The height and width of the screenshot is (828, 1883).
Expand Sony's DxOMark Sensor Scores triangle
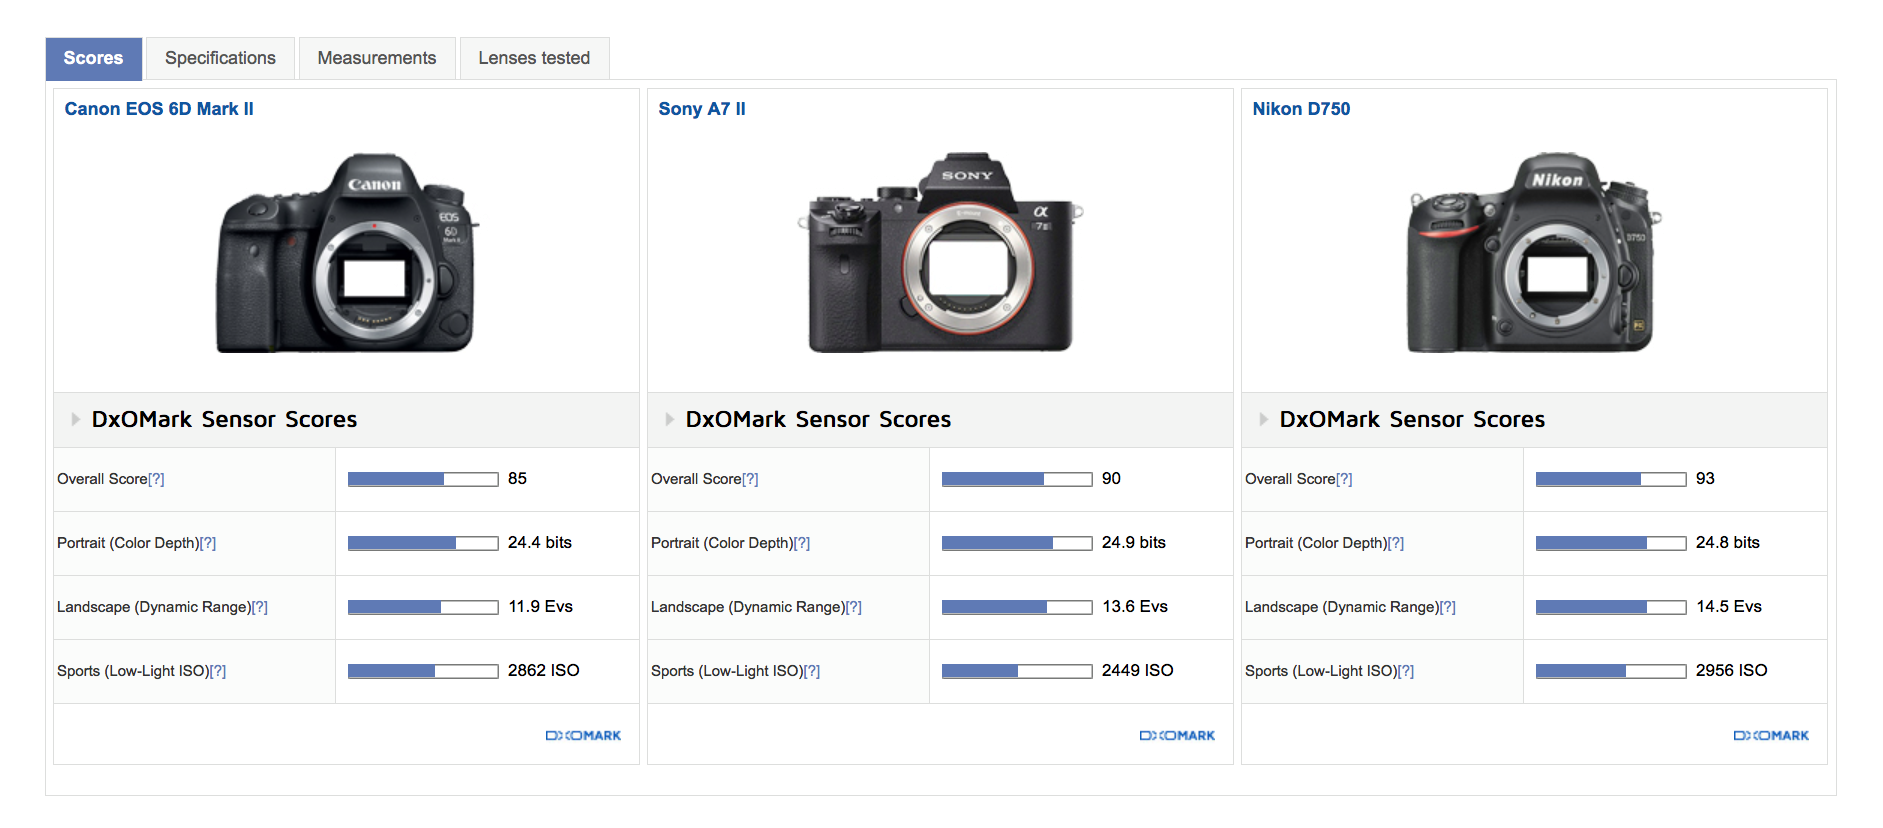tap(669, 419)
